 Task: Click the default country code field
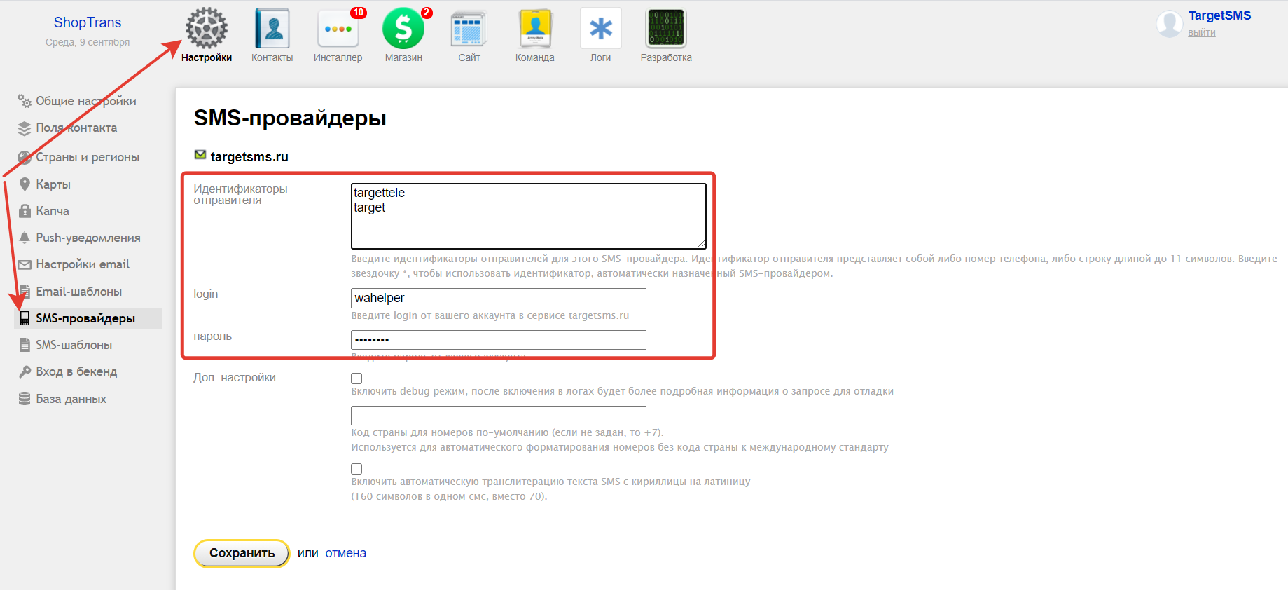click(499, 415)
